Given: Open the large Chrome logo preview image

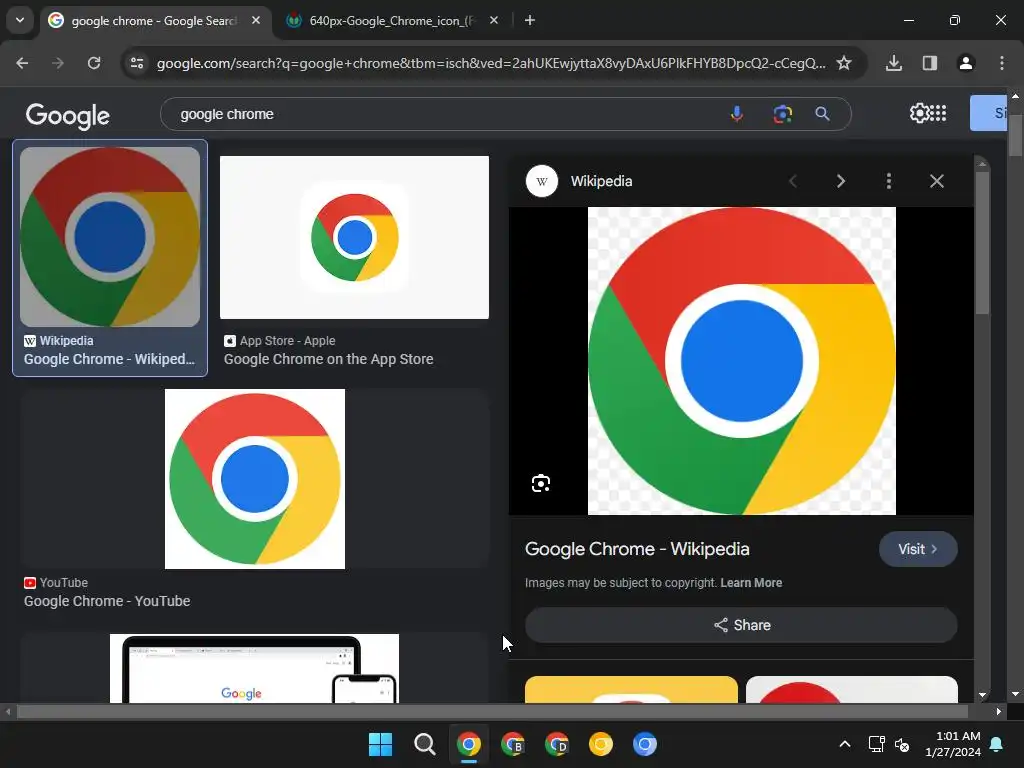Looking at the screenshot, I should (741, 360).
